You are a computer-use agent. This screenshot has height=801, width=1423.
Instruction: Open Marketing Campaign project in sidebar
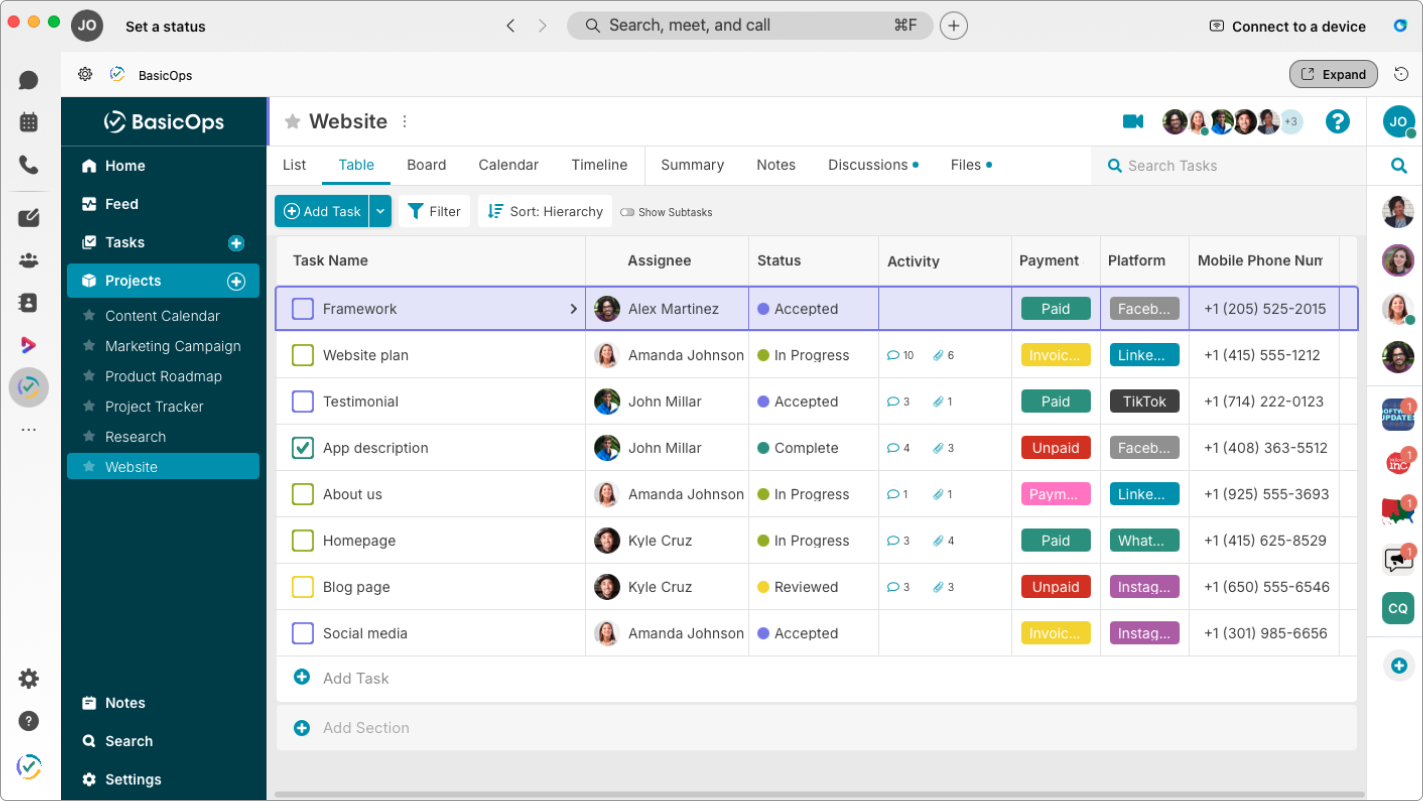click(x=173, y=346)
